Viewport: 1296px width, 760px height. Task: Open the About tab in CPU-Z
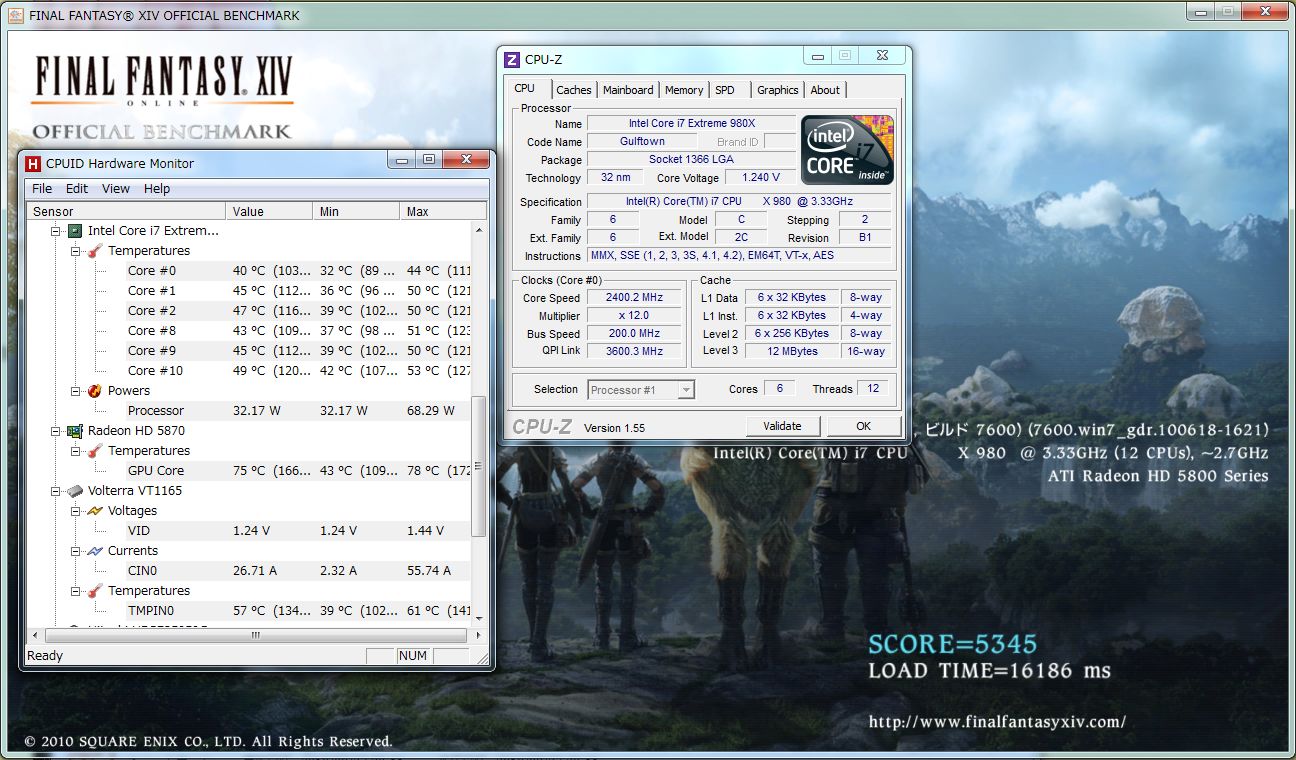tap(825, 90)
